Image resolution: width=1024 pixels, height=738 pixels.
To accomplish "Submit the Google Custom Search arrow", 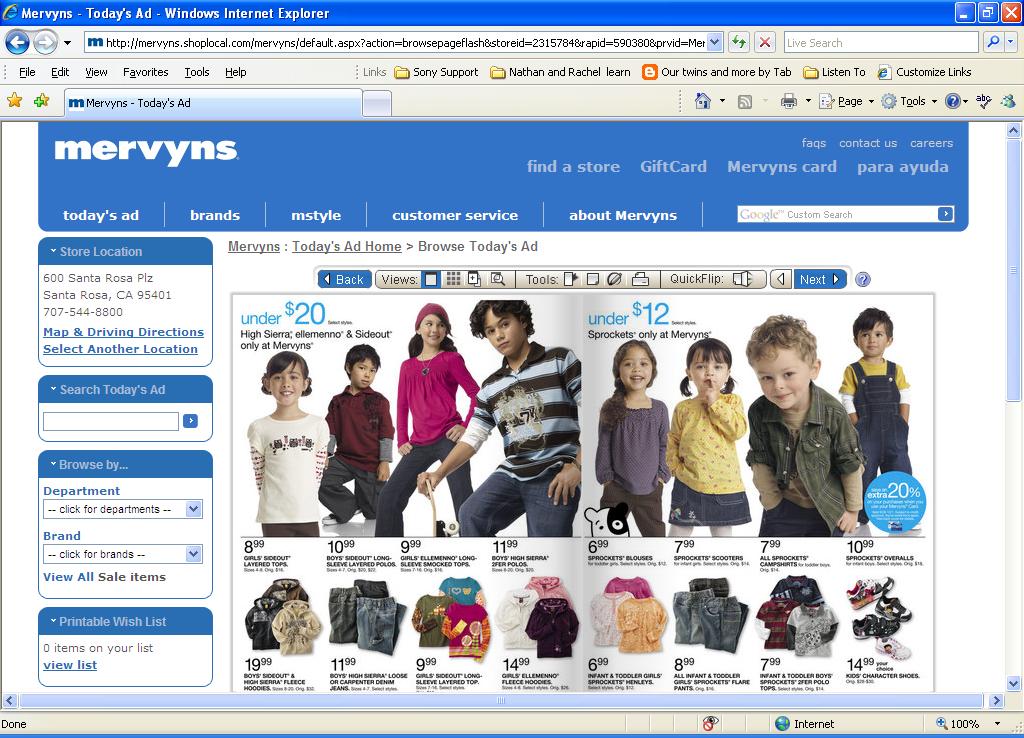I will (946, 214).
